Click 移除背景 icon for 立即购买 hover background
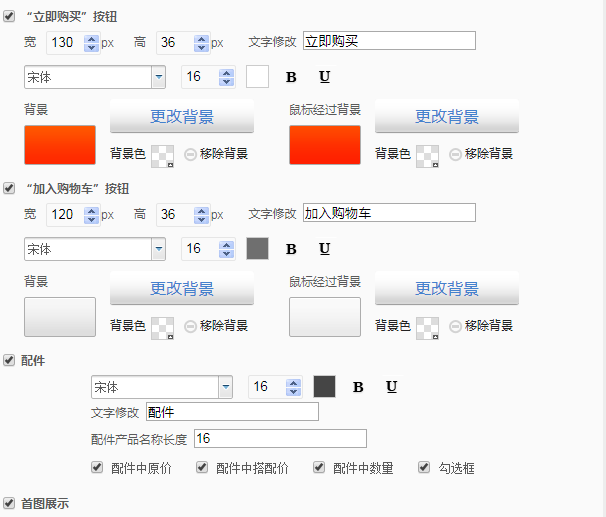Viewport: 606px width, 517px height. (456, 154)
